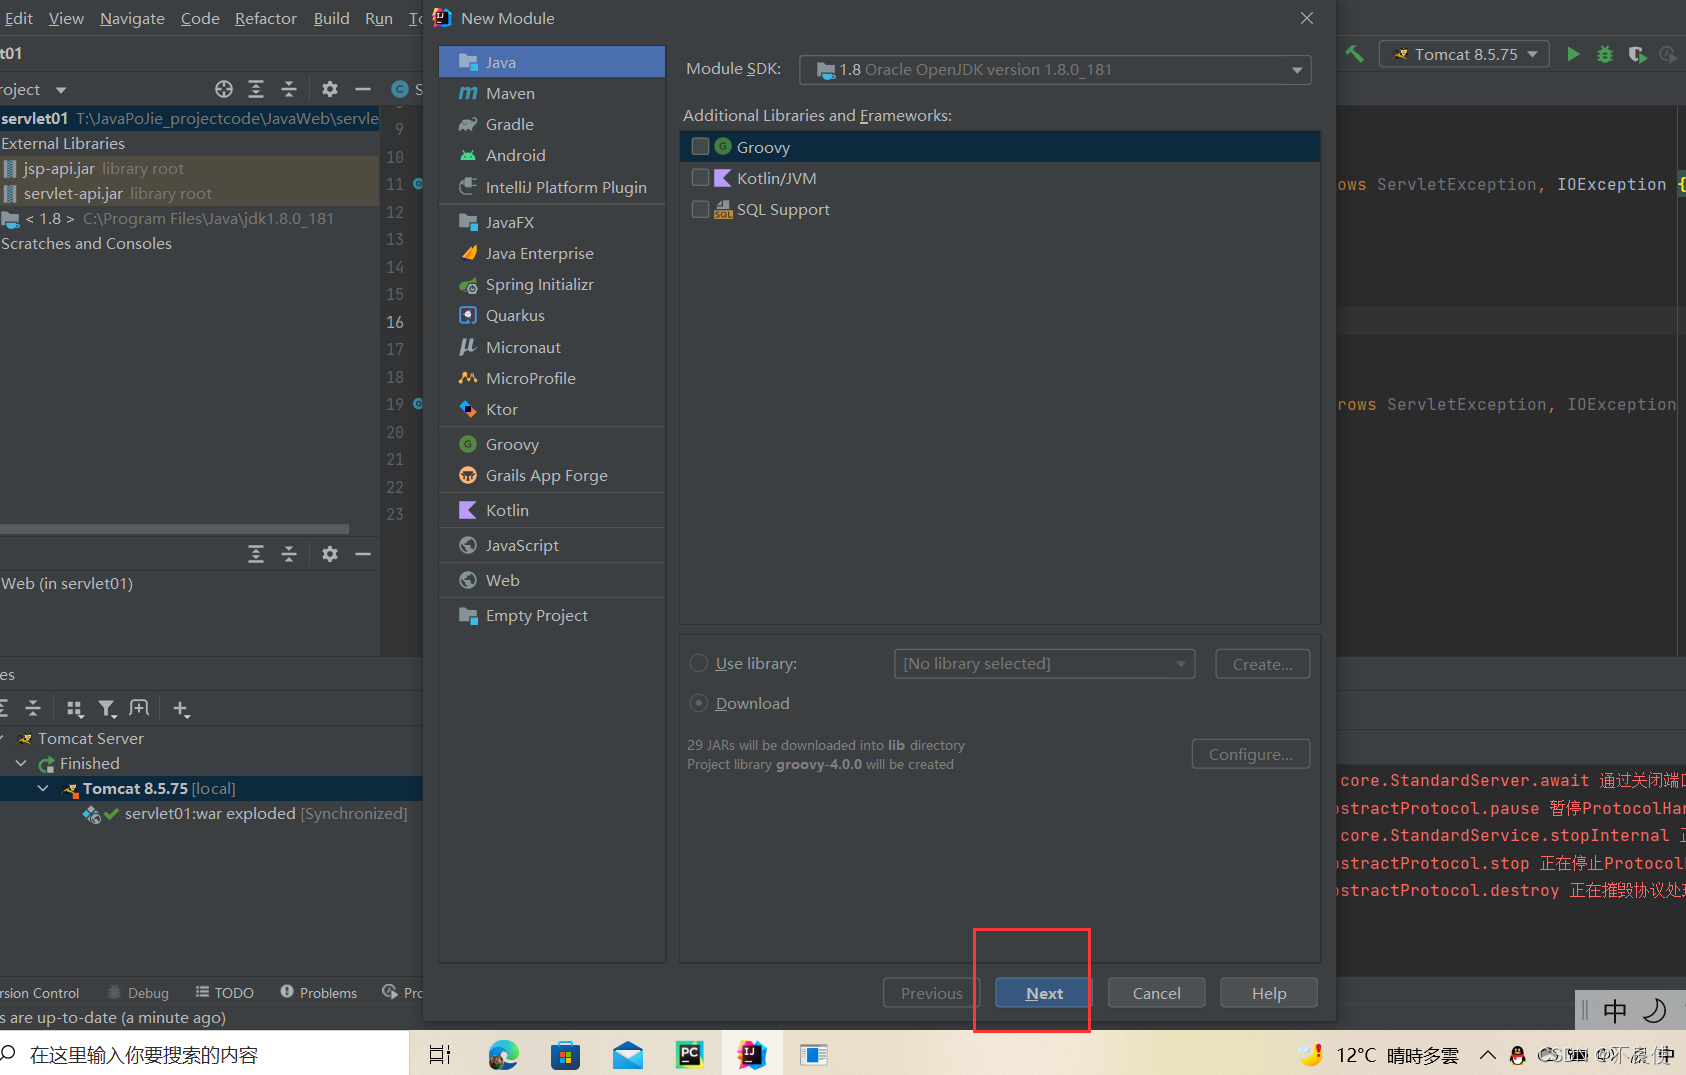This screenshot has height=1075, width=1686.
Task: Open Tomcat 8.5.75 run configuration dropdown
Action: coord(1464,54)
